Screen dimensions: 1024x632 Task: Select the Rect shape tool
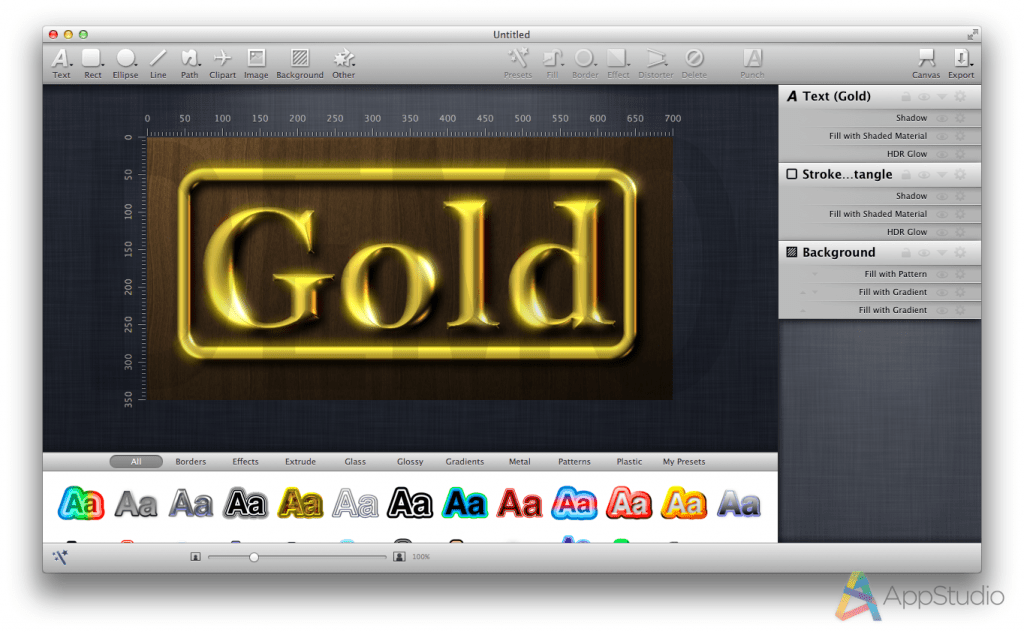coord(93,64)
